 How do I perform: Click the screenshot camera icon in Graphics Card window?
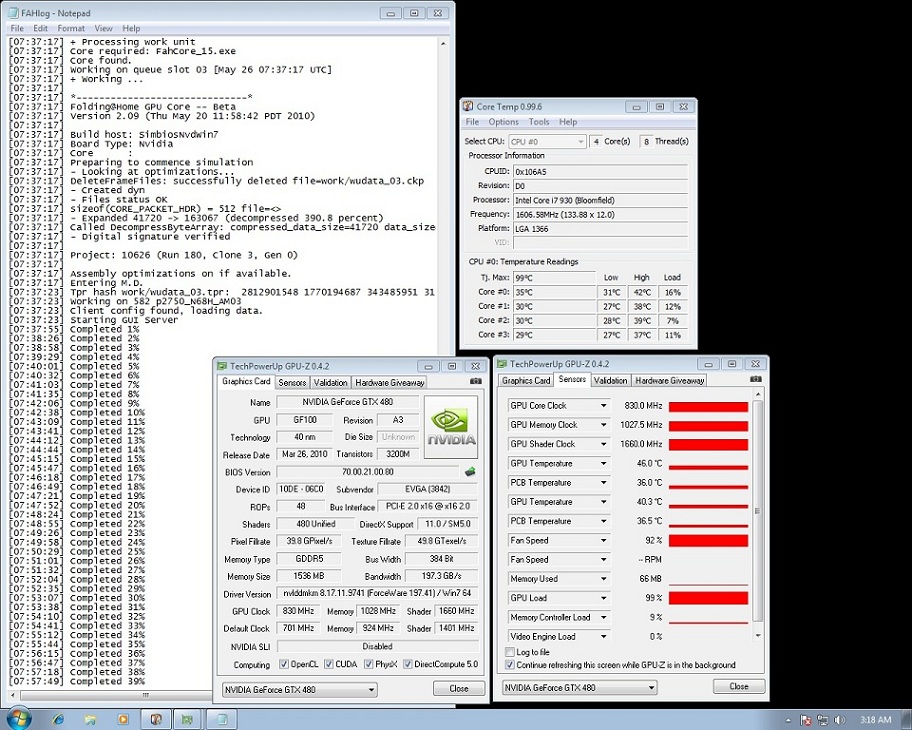tap(475, 381)
